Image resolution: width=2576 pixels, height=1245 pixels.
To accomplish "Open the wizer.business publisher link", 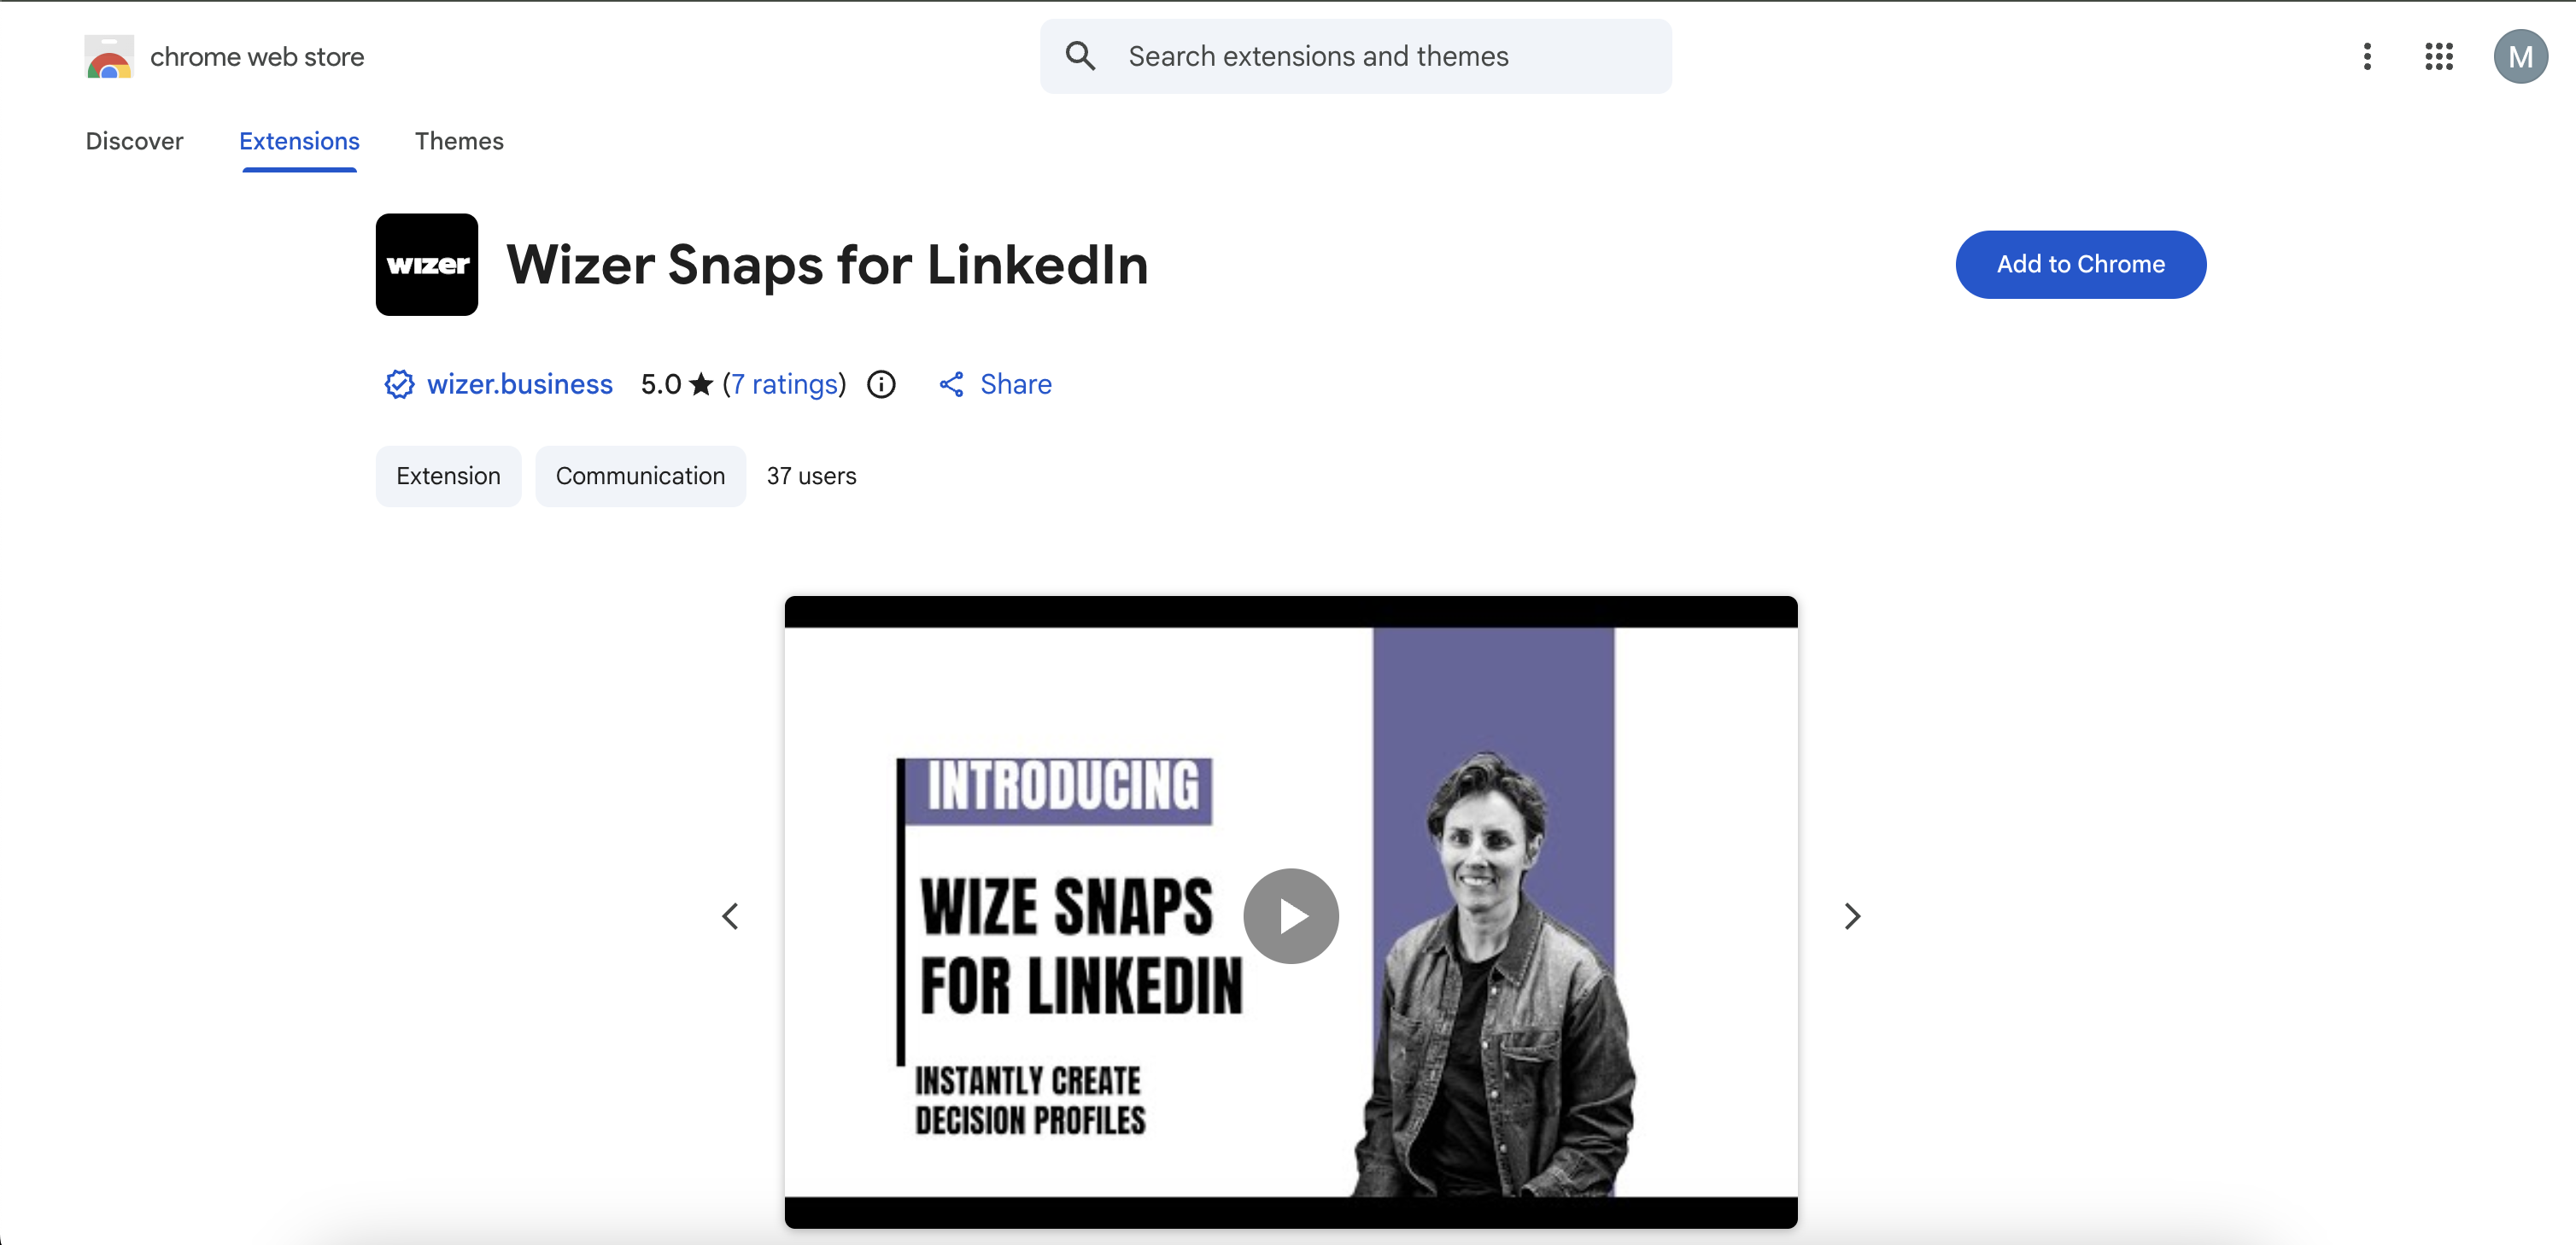I will click(519, 384).
